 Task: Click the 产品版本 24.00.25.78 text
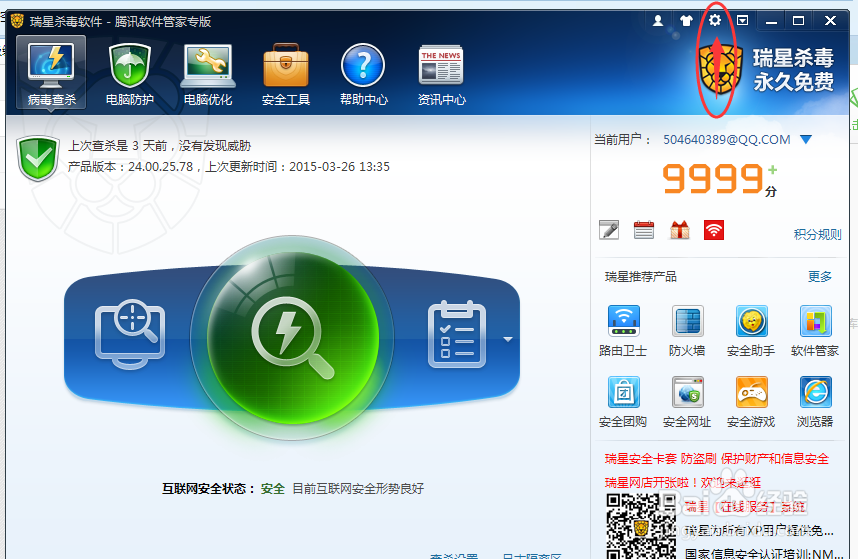tap(229, 167)
